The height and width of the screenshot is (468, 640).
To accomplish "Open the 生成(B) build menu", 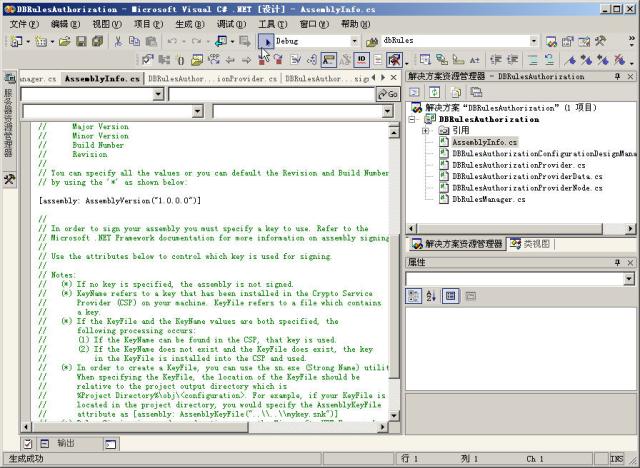I will pyautogui.click(x=190, y=24).
